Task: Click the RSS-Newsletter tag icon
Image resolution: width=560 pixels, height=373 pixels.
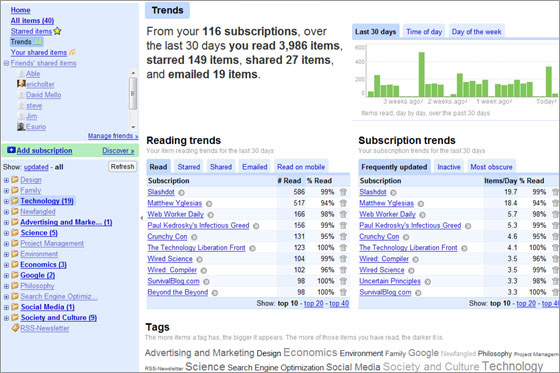Action: pyautogui.click(x=15, y=328)
